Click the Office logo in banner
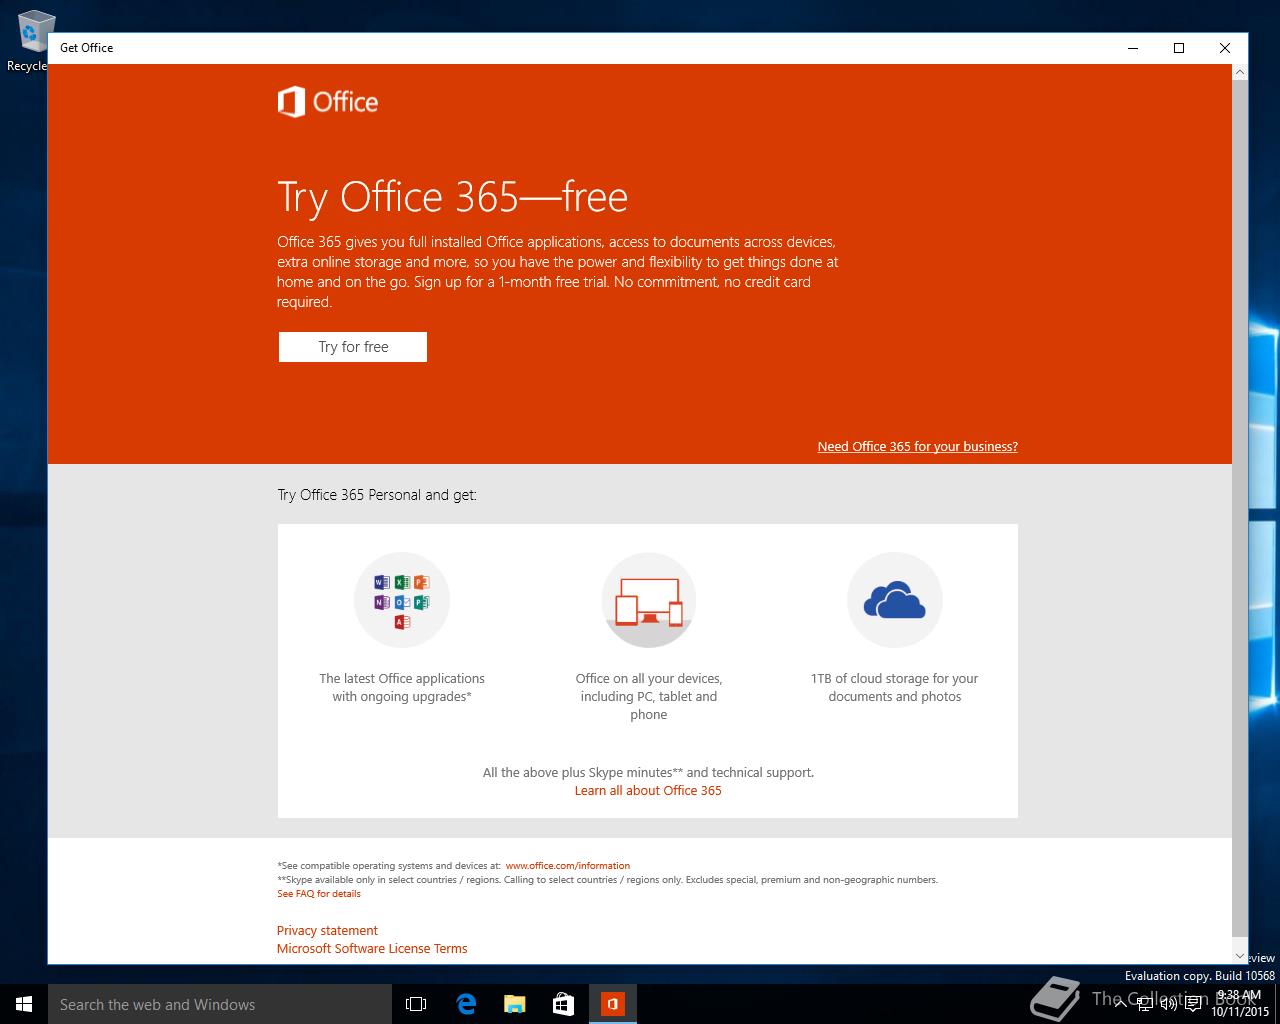 pos(327,102)
